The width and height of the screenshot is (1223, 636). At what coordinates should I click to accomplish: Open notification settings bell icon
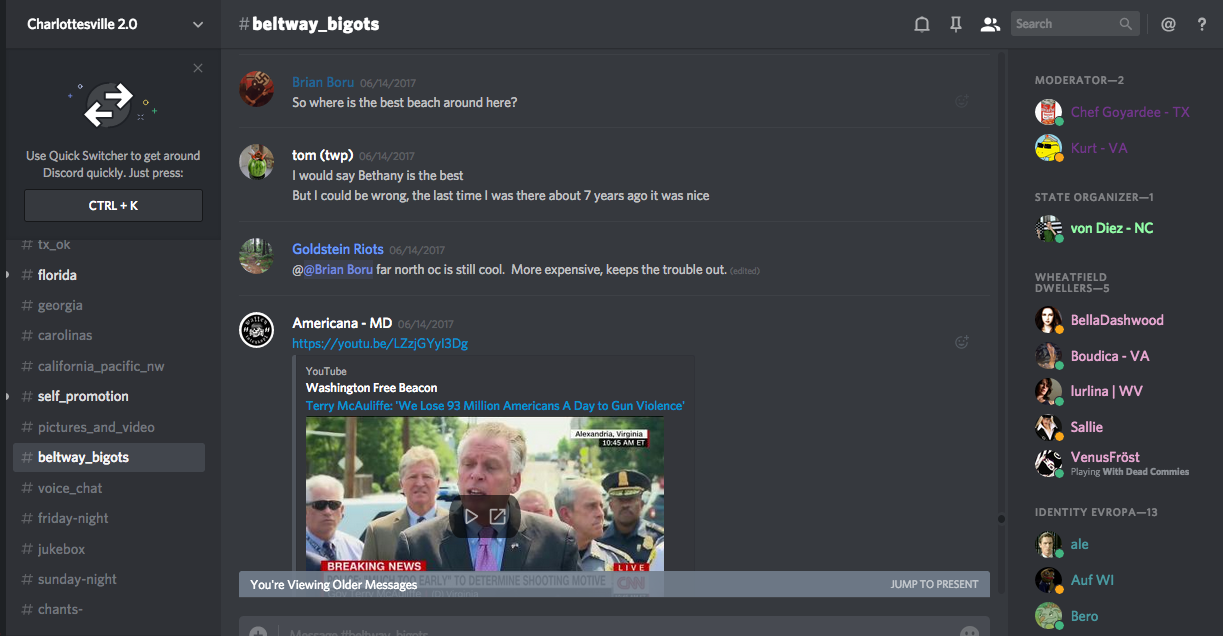tap(922, 25)
